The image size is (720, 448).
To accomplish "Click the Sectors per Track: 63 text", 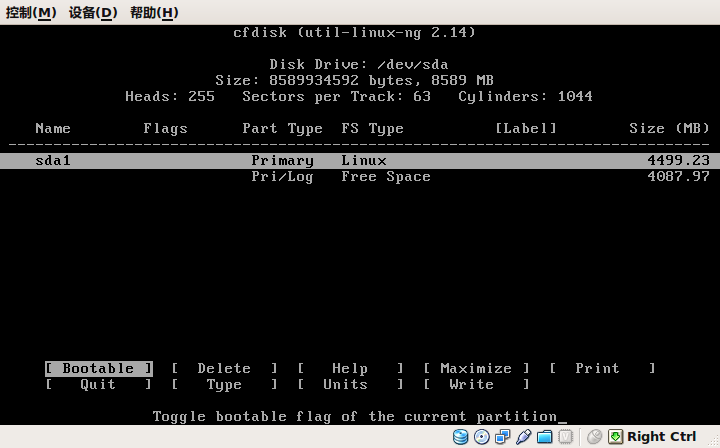I will (337, 96).
